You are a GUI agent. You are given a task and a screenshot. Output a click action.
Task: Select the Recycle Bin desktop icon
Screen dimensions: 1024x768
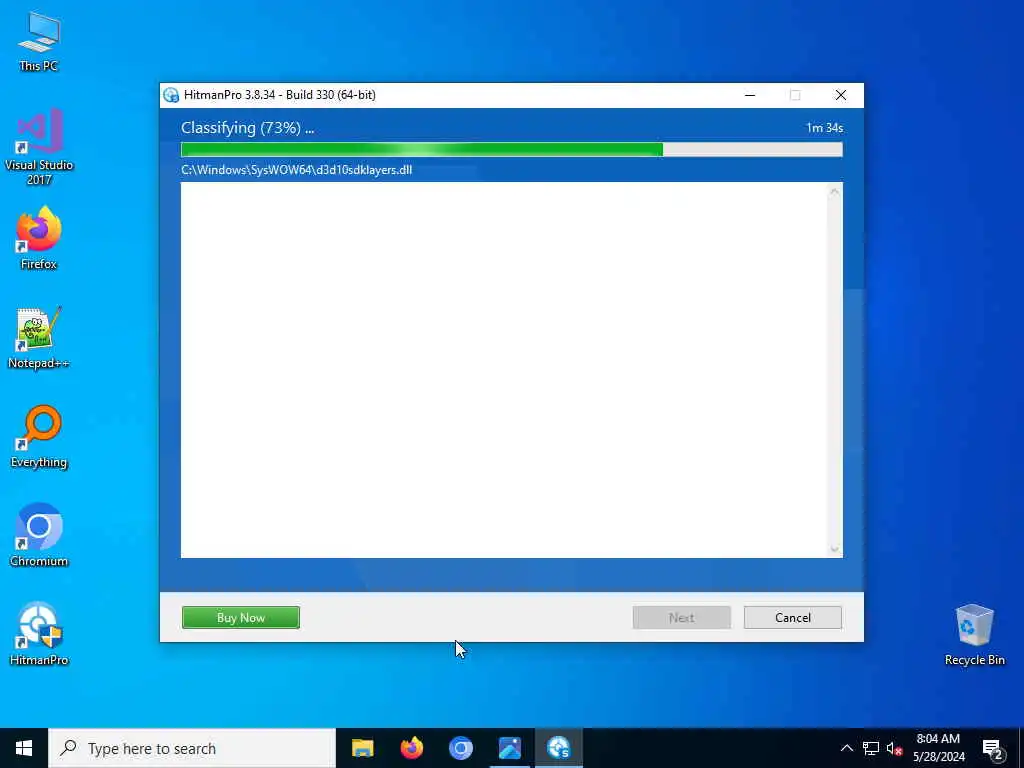pos(974,634)
